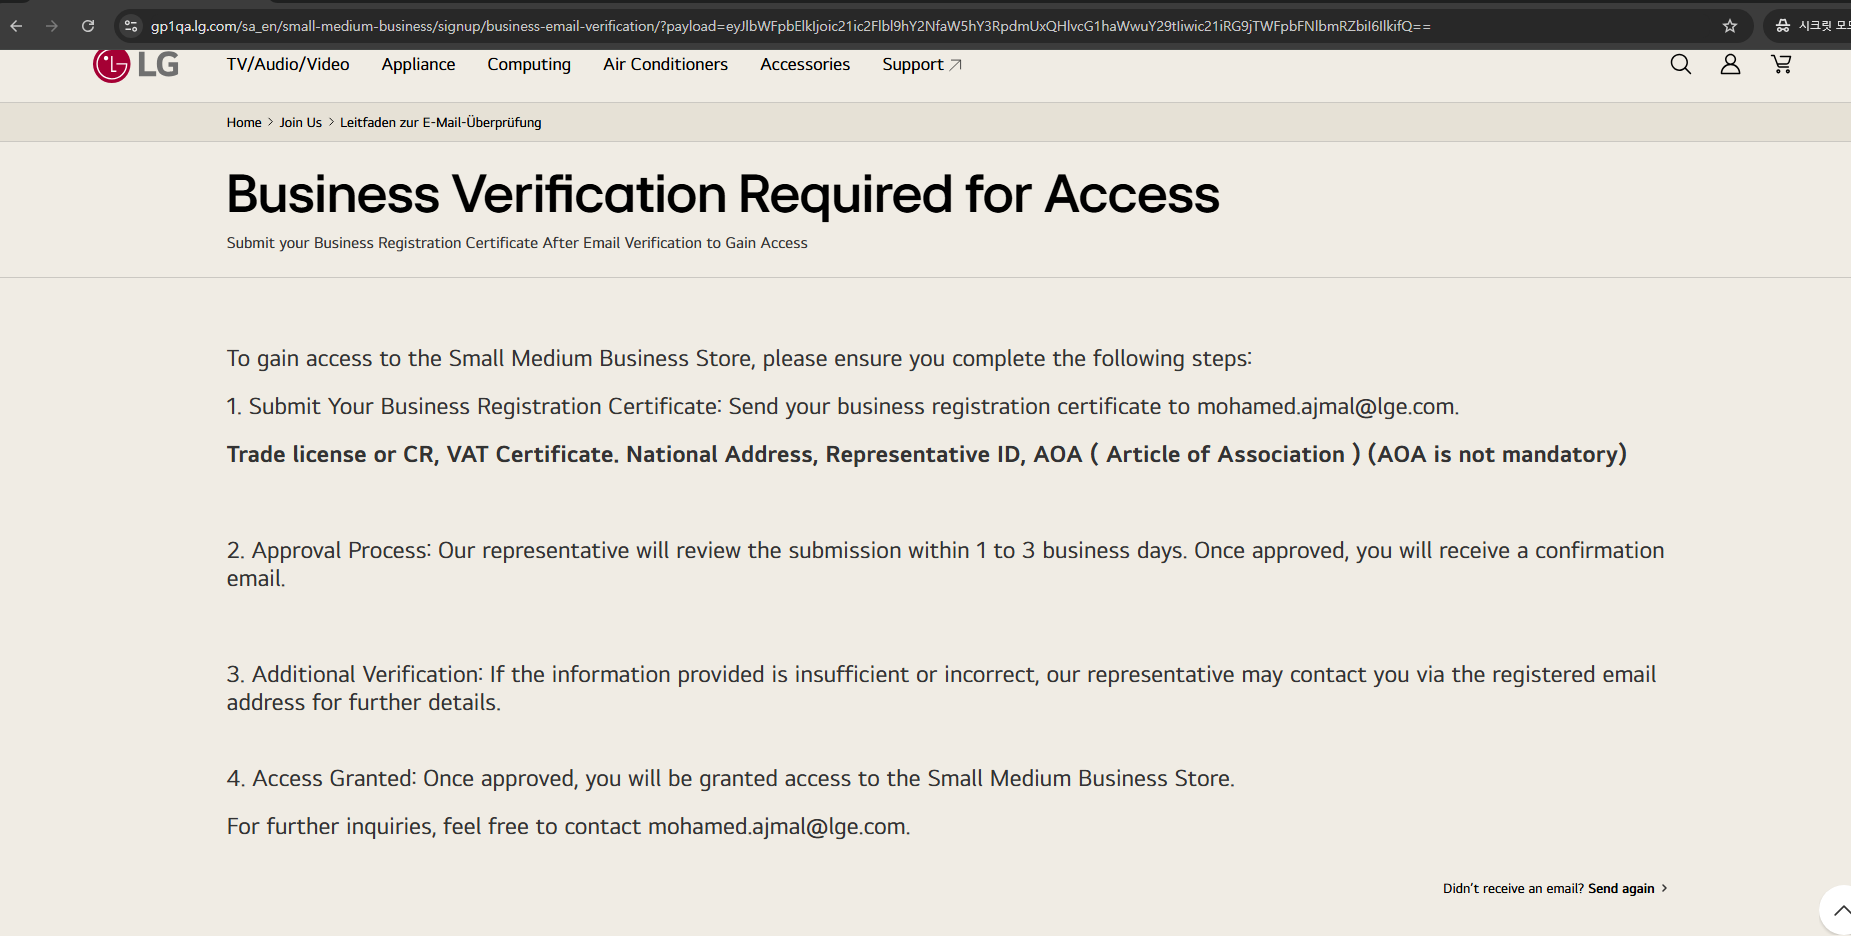Open the account profile icon
This screenshot has height=936, width=1851.
coord(1730,65)
